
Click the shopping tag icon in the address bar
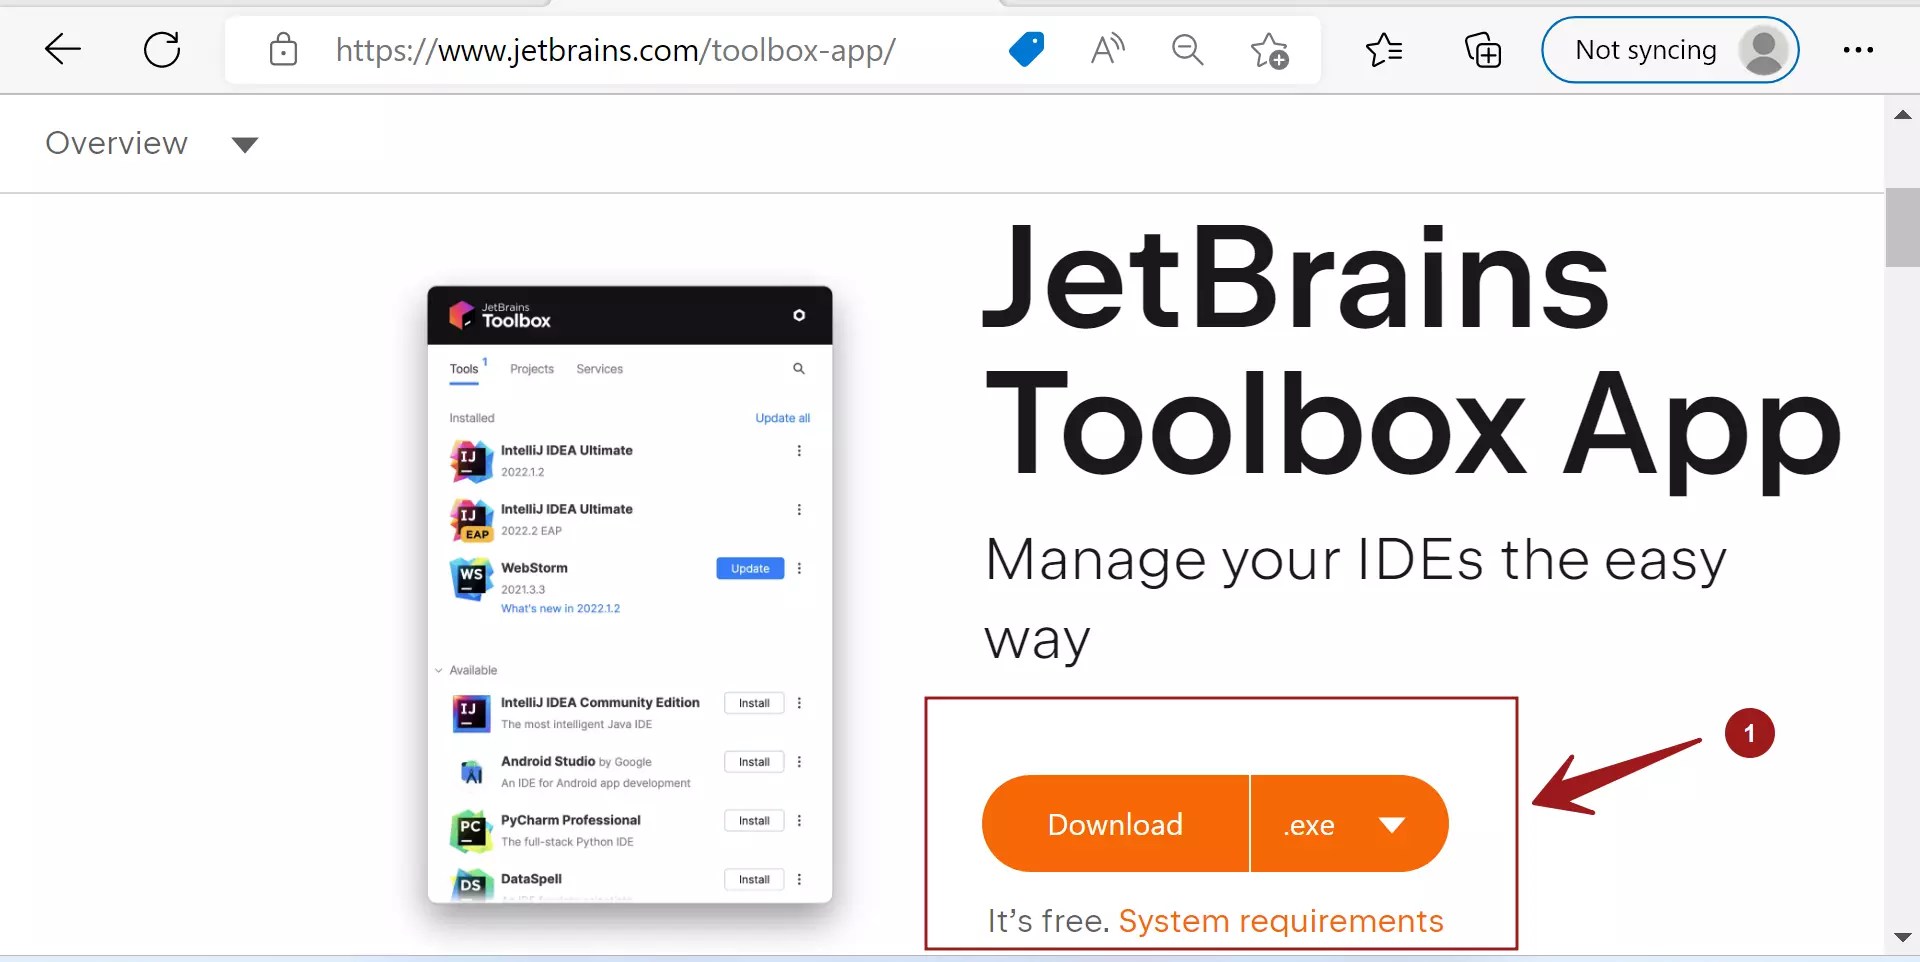[1026, 50]
